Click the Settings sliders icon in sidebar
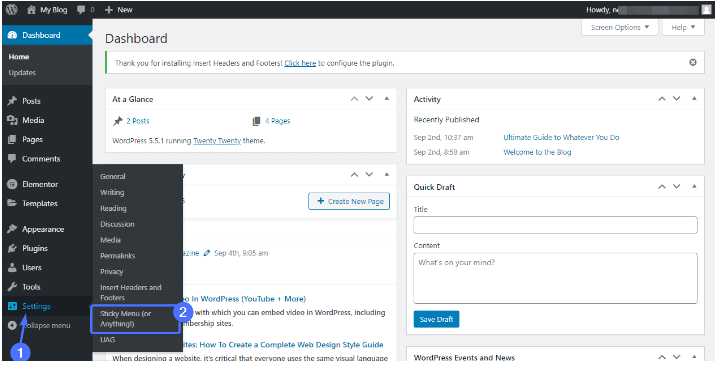This screenshot has height=375, width=717. tap(12, 306)
